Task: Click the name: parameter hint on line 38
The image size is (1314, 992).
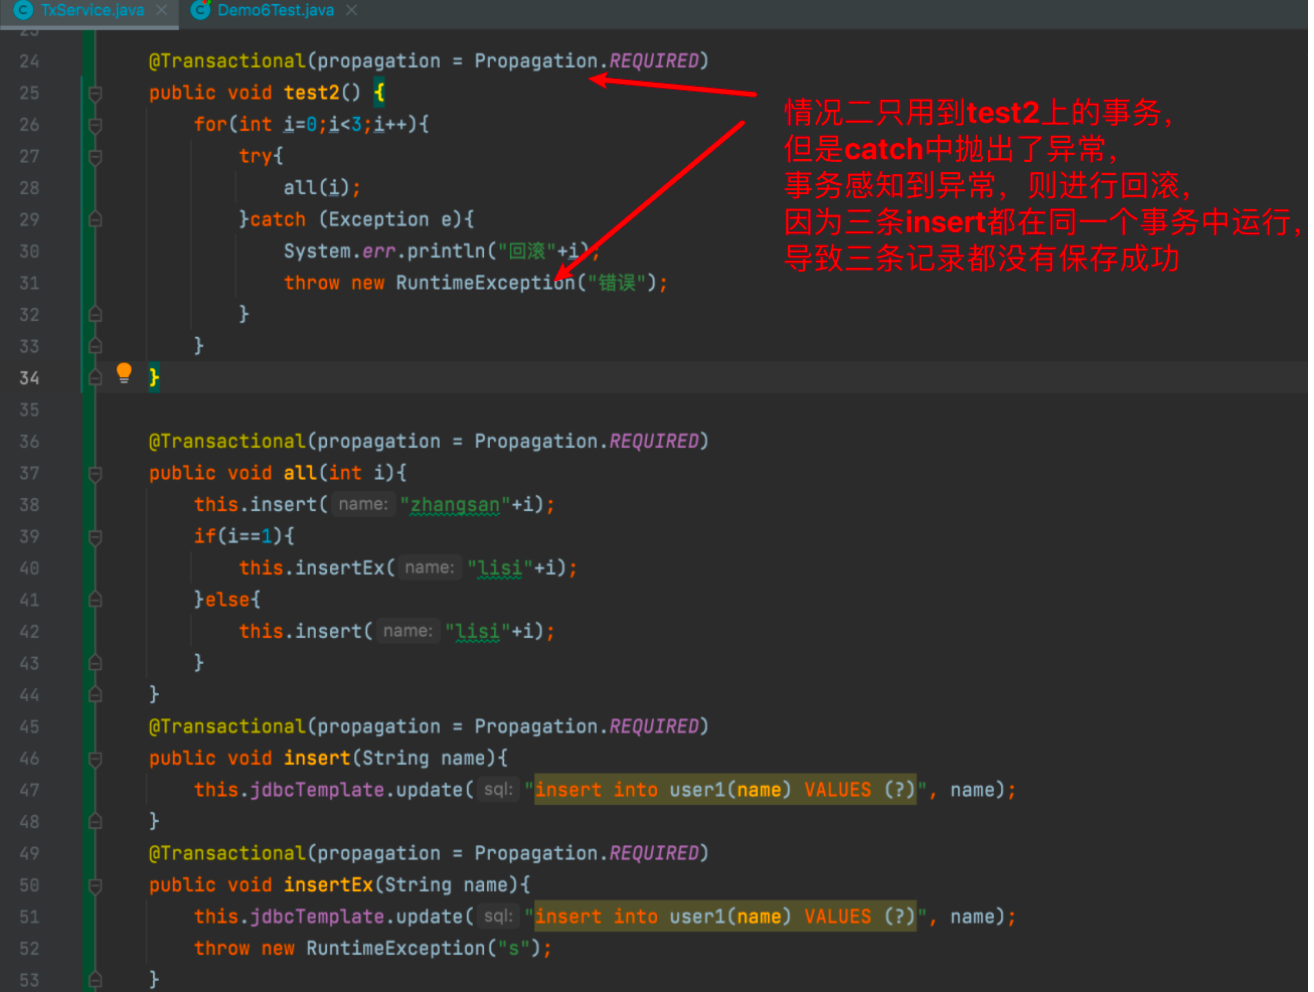Action: pos(362,505)
